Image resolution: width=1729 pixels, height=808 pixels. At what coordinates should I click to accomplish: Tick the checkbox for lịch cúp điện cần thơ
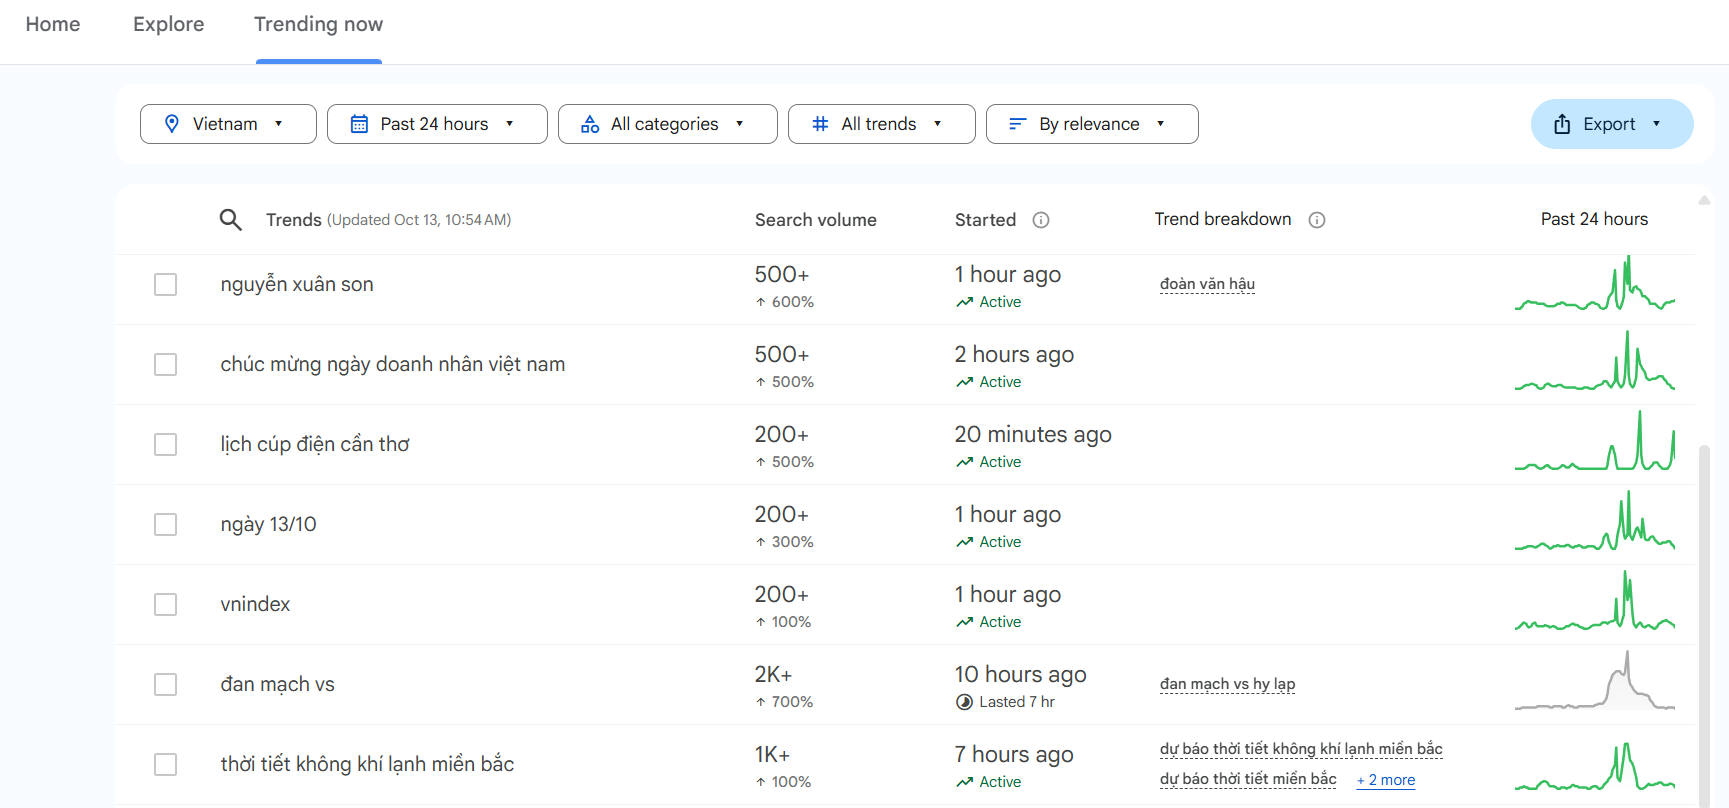click(x=166, y=445)
